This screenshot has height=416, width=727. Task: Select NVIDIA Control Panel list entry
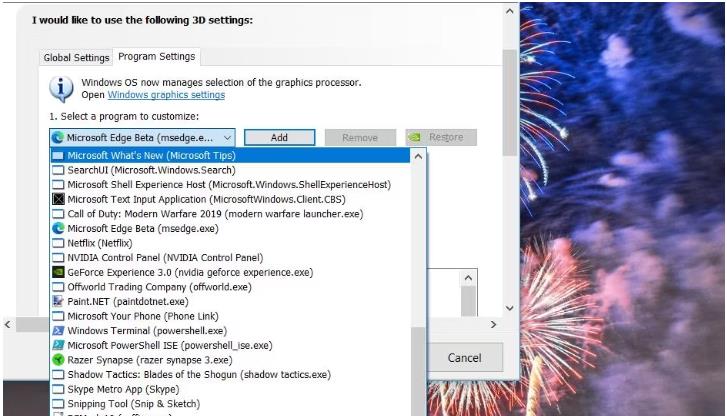(230, 258)
